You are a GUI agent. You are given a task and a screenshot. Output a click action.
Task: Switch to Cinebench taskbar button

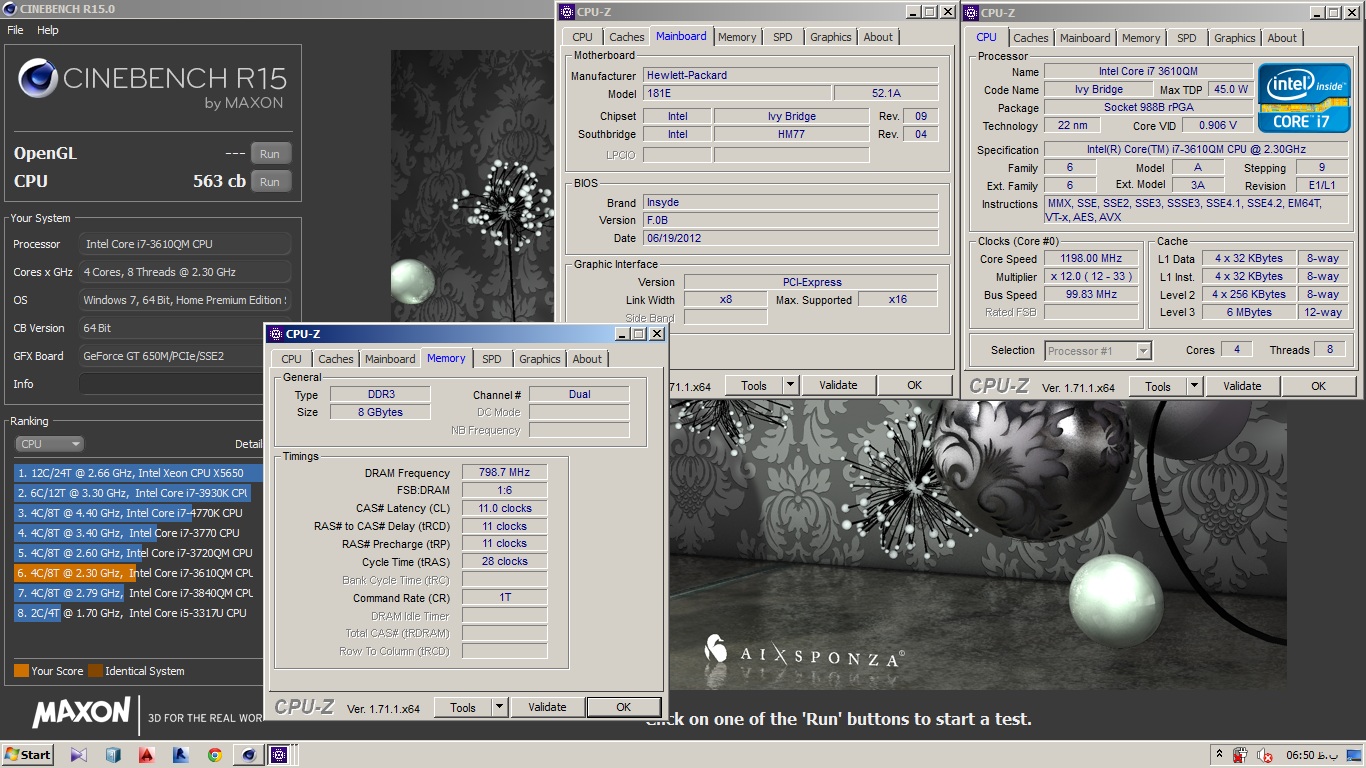point(247,755)
